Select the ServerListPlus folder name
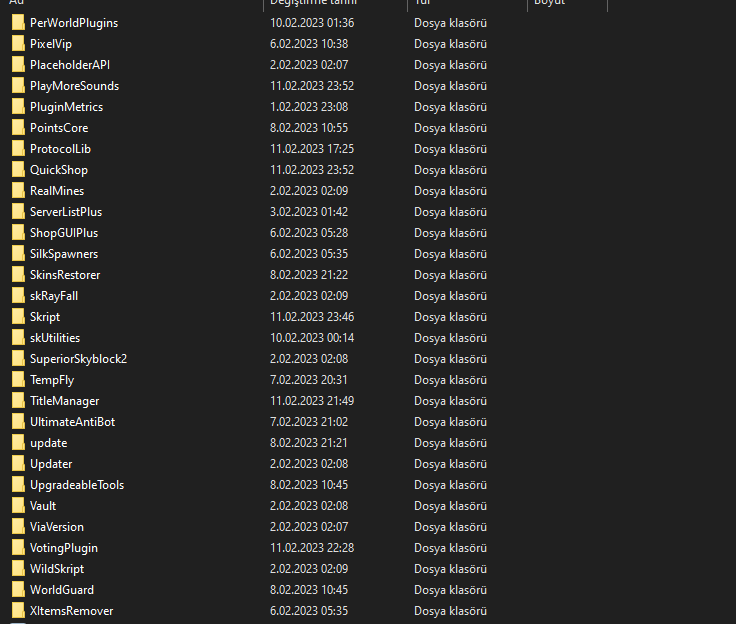This screenshot has height=624, width=736. tap(66, 212)
